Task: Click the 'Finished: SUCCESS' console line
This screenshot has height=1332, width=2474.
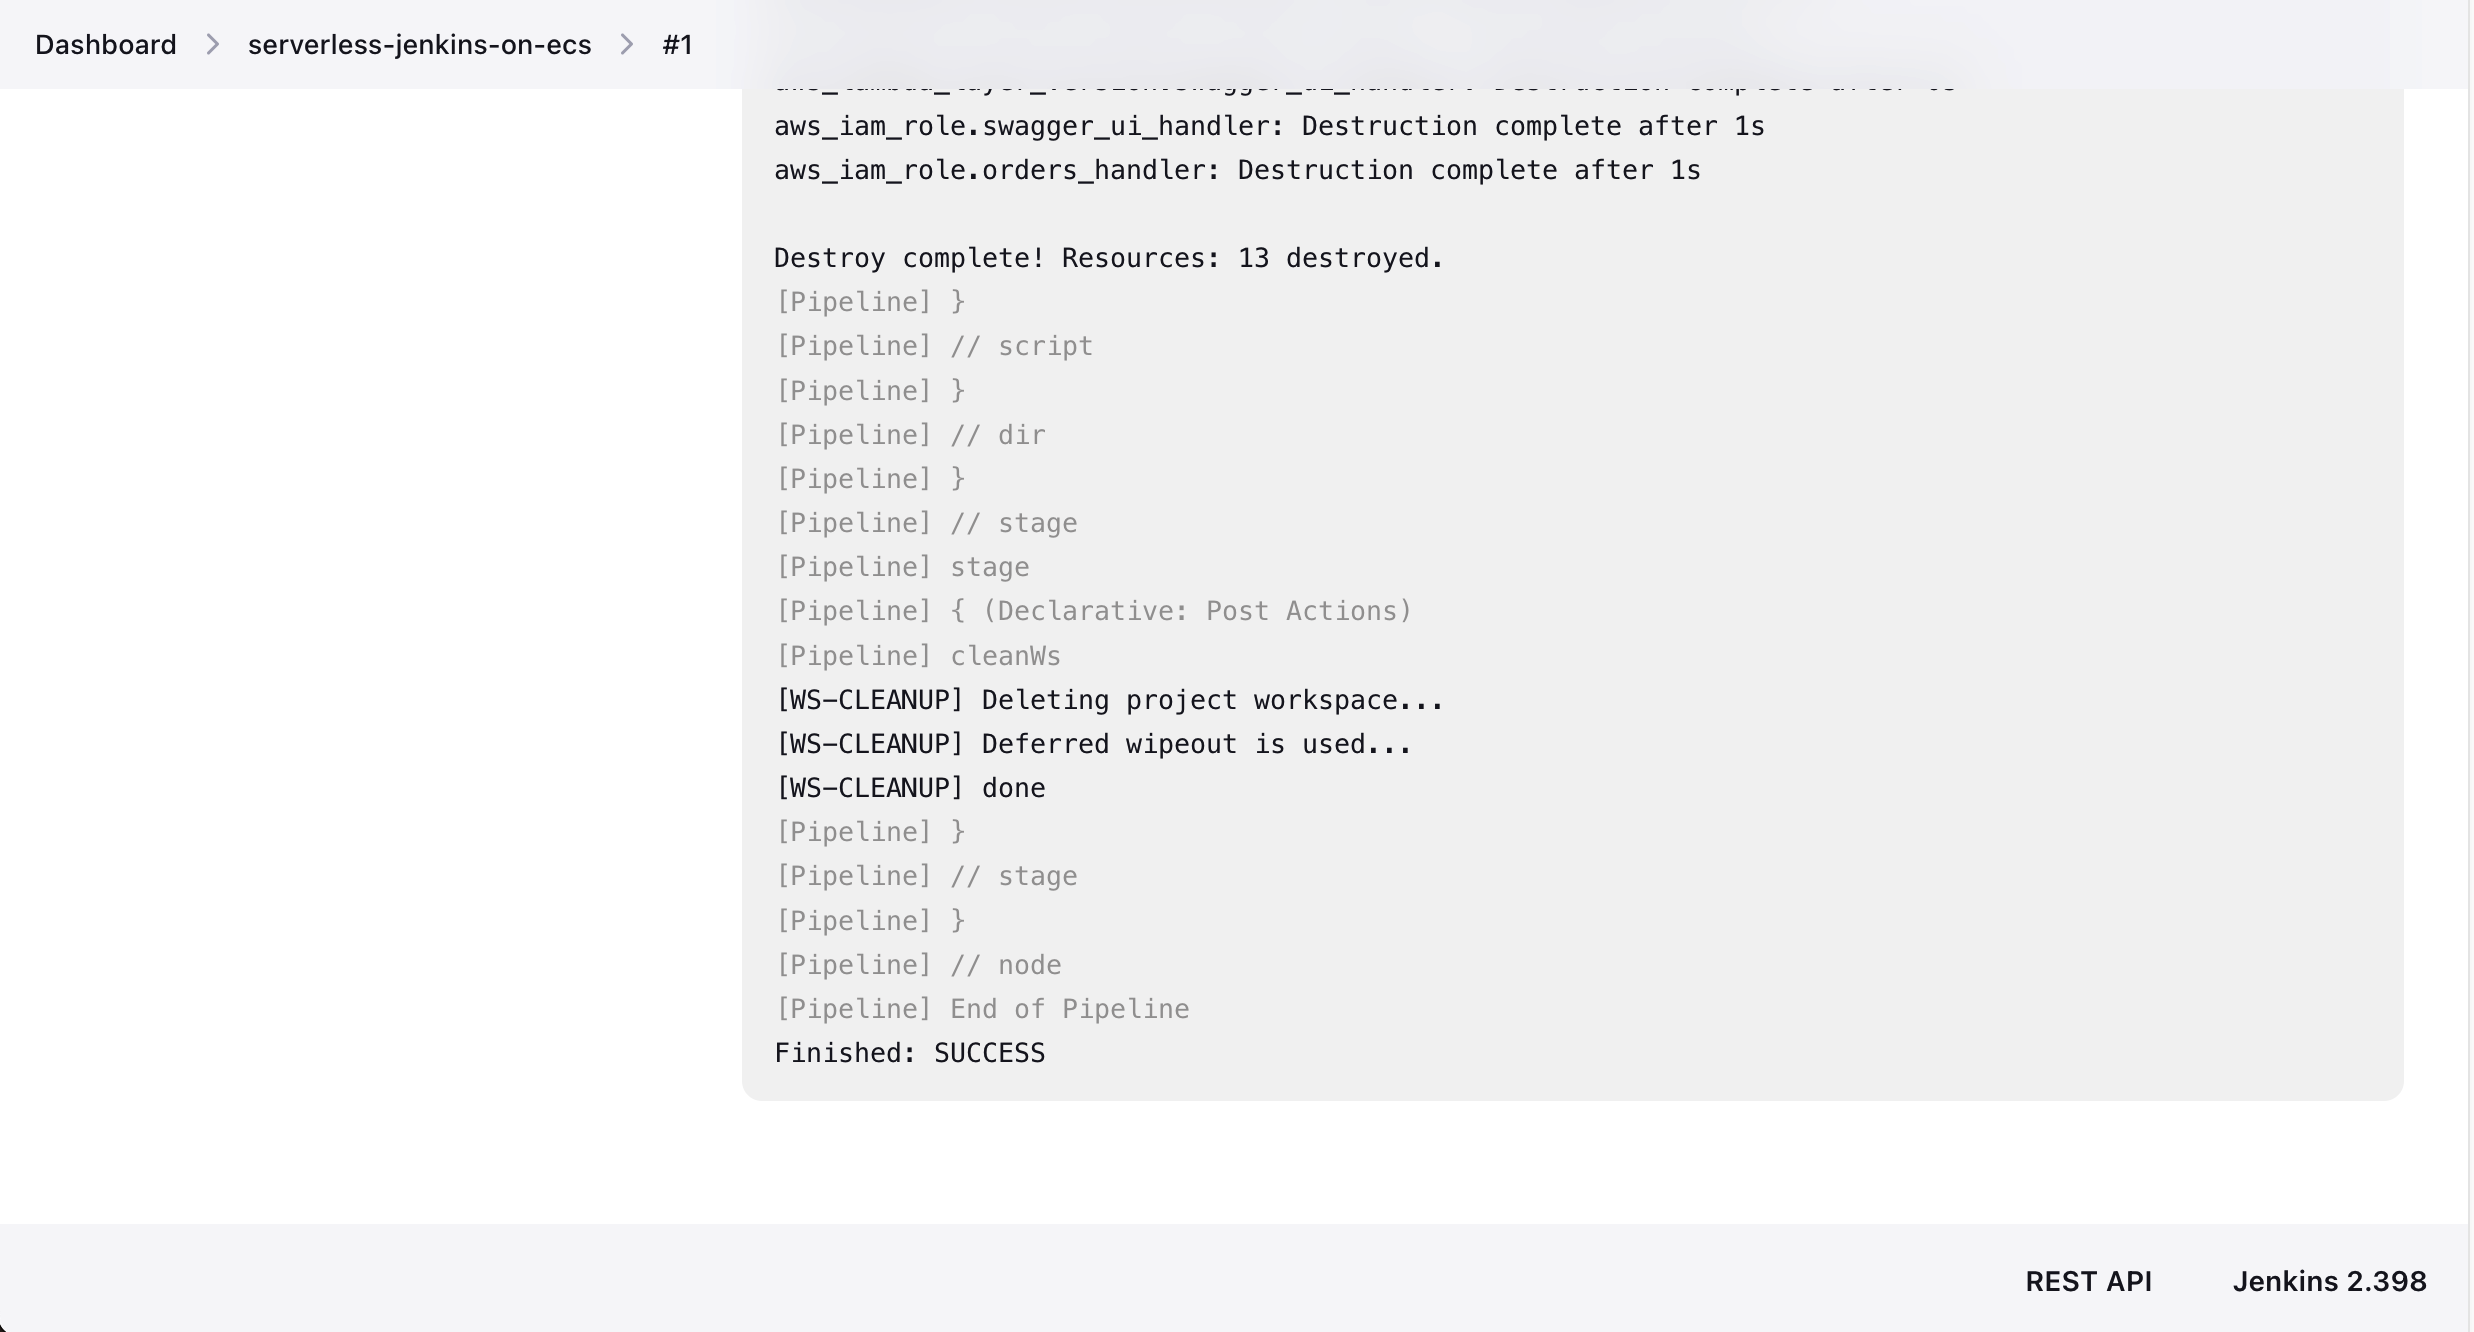Action: point(909,1053)
